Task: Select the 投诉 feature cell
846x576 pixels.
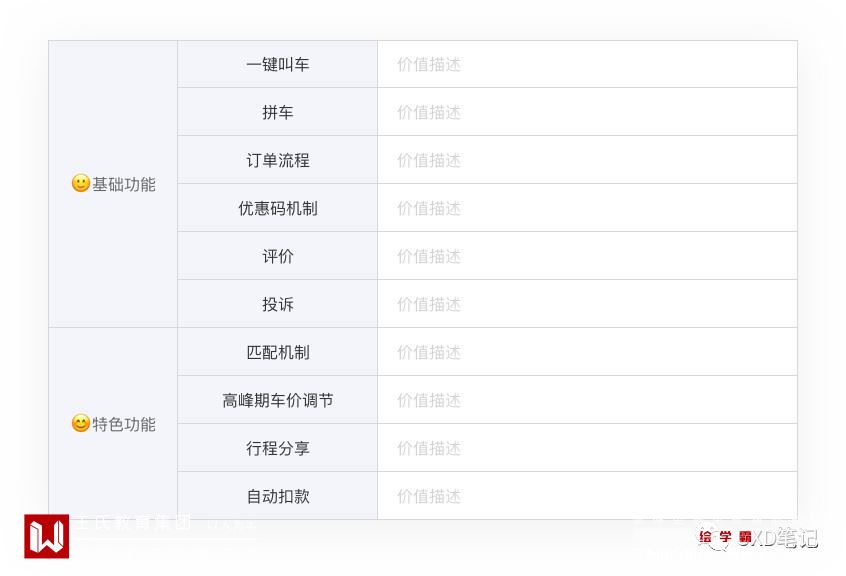Action: point(278,304)
